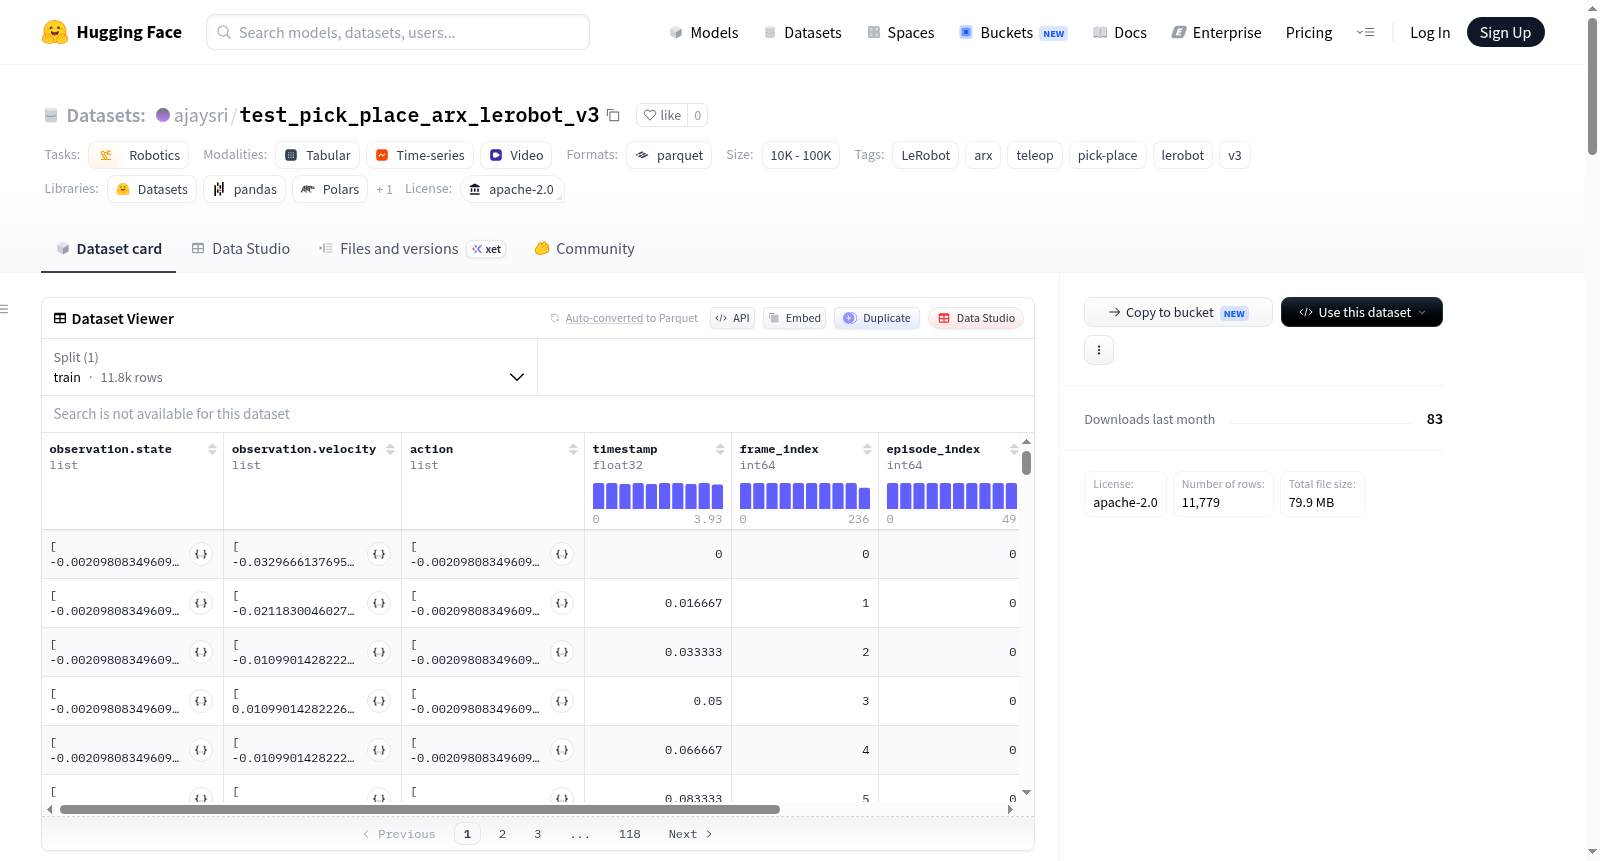Screen dimensions: 1600x861
Task: Click the apache-2.0 license tag
Action: 512,189
